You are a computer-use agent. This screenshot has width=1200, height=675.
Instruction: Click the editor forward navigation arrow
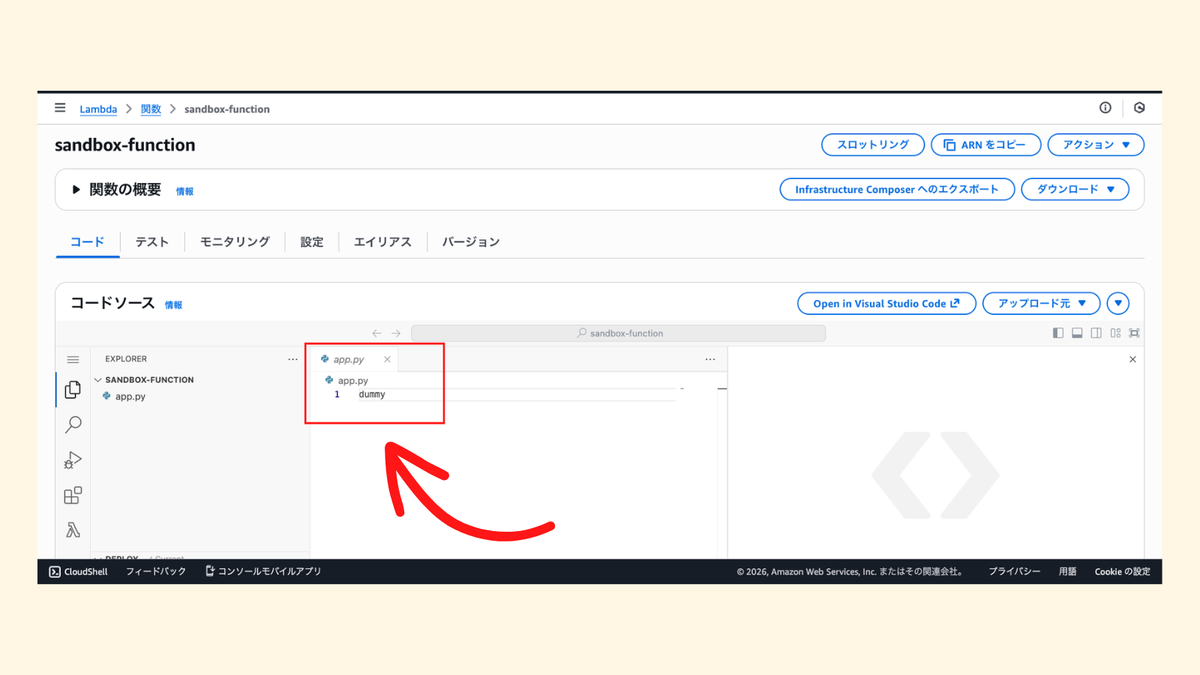click(396, 333)
